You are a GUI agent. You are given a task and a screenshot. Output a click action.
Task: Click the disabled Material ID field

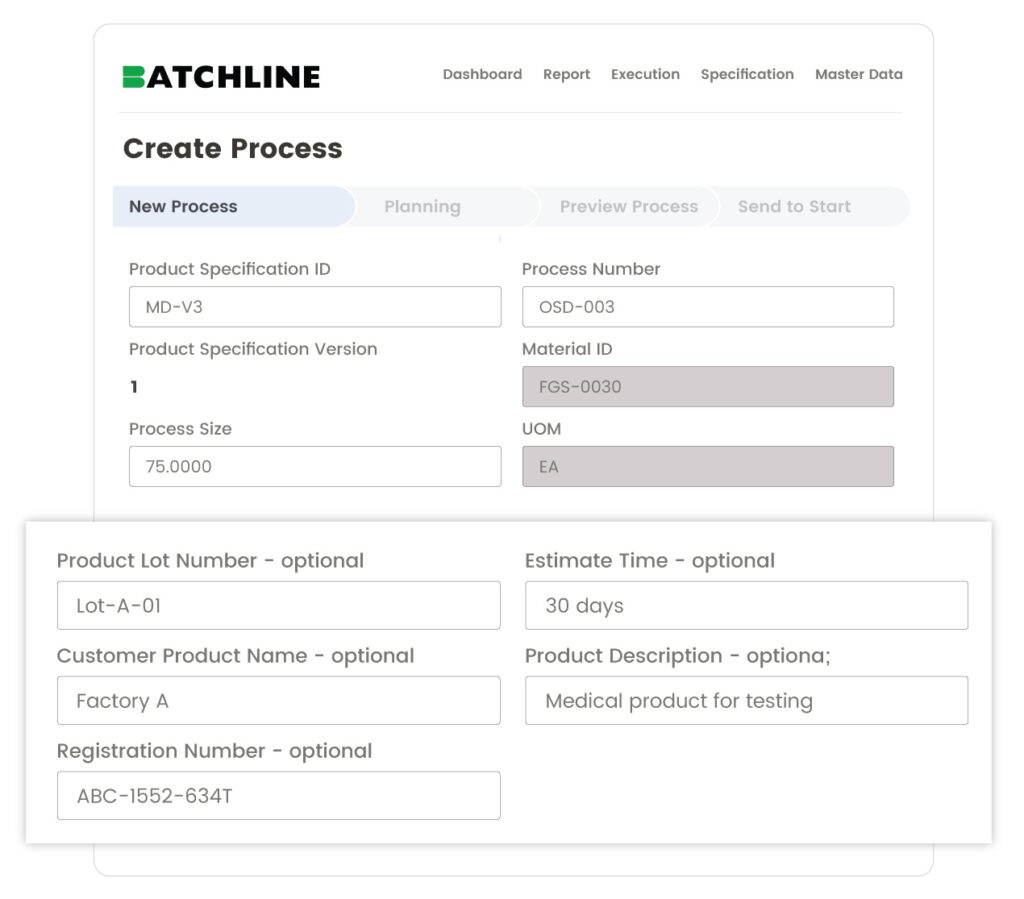click(x=707, y=387)
